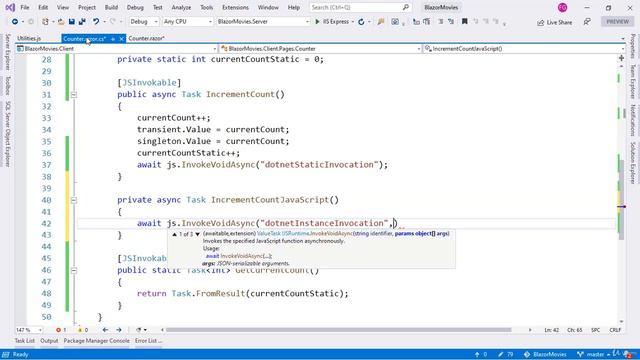Open the BlazorMovies.Client.Pages.Counter type dropdown
Screen dimensions: 640x360
[x=320, y=49]
